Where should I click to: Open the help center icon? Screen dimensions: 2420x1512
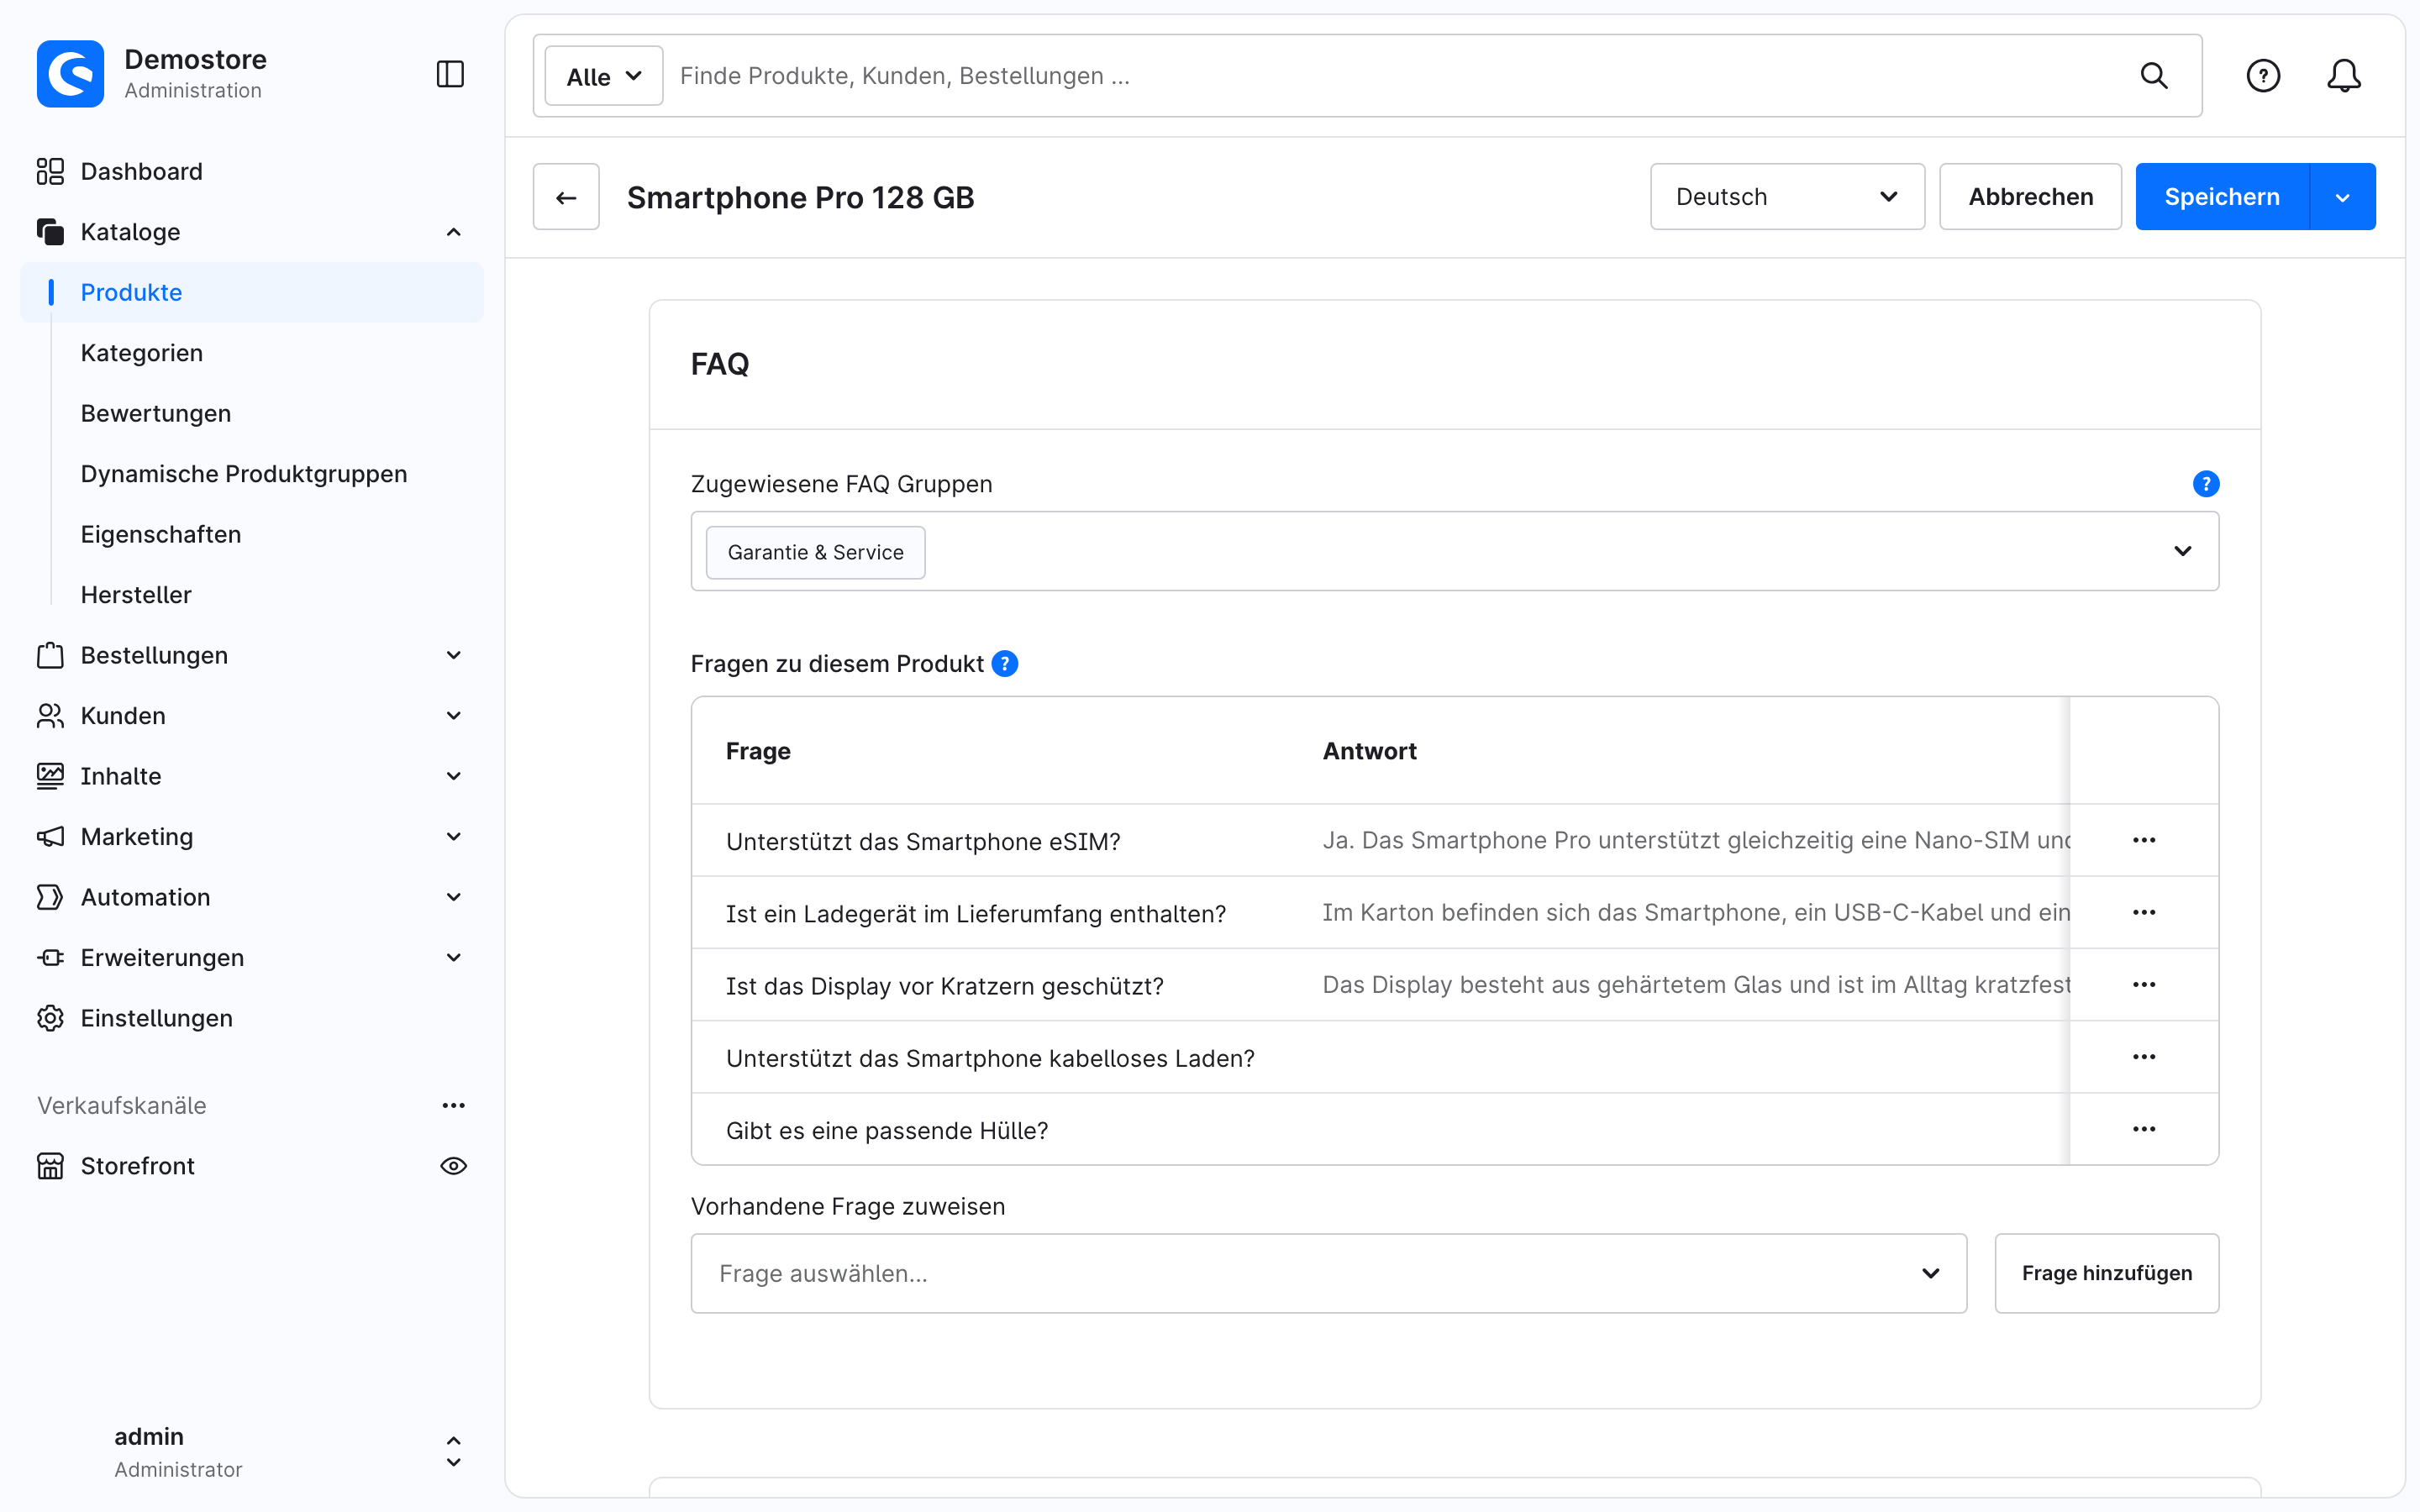click(x=2263, y=76)
